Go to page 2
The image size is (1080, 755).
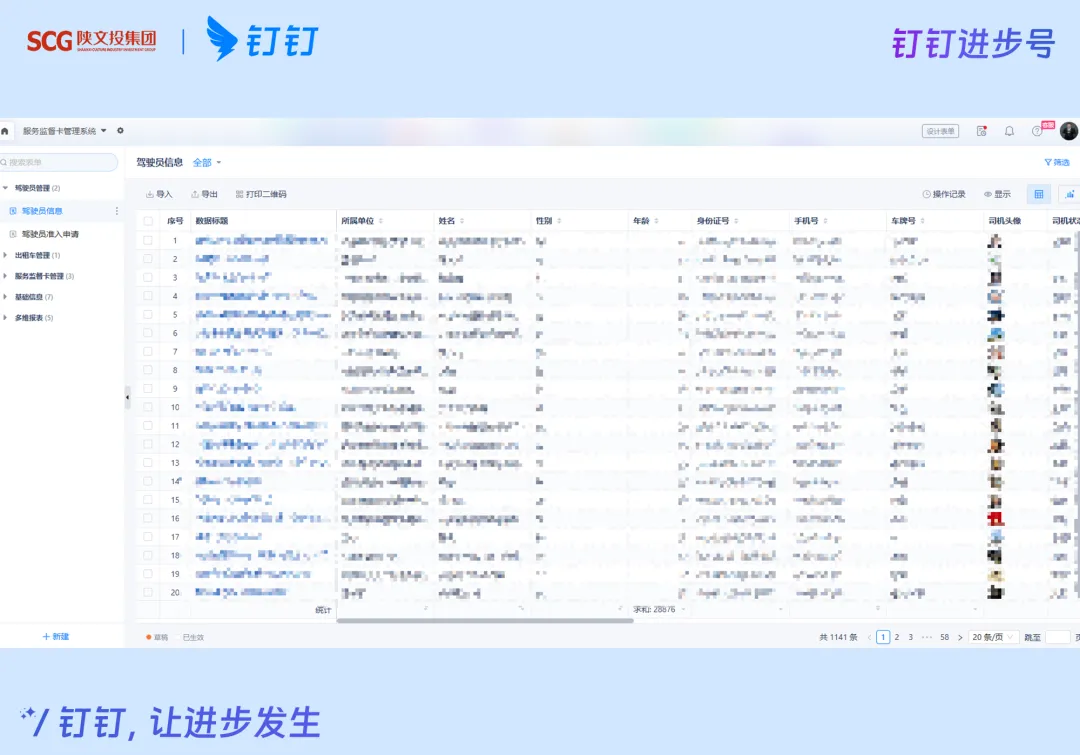897,637
